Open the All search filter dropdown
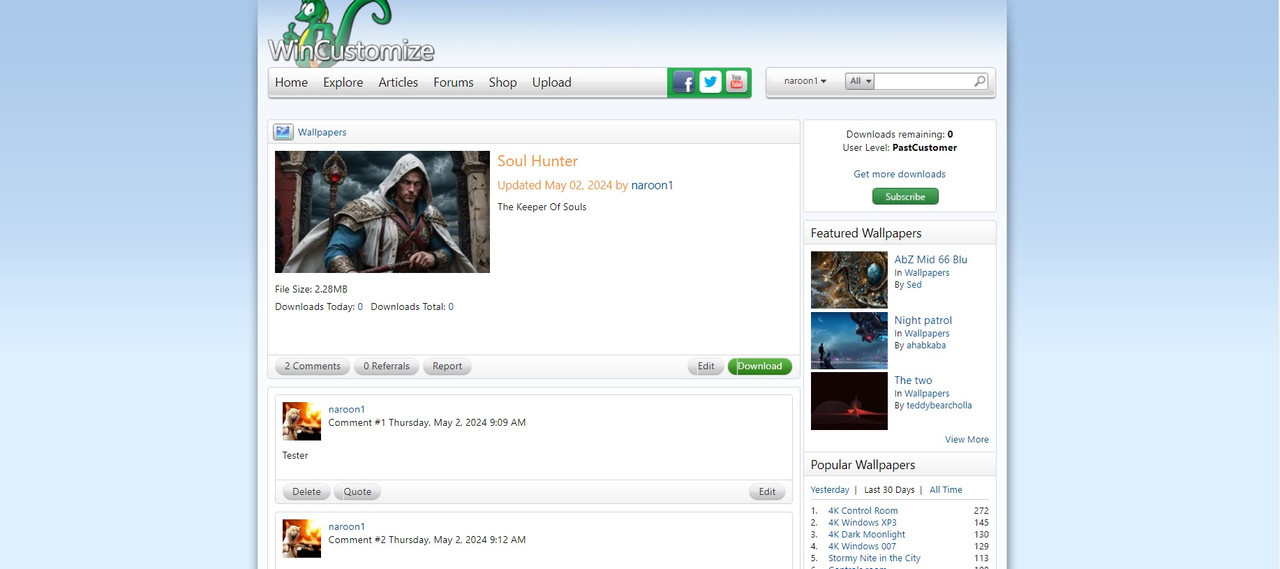 click(860, 81)
